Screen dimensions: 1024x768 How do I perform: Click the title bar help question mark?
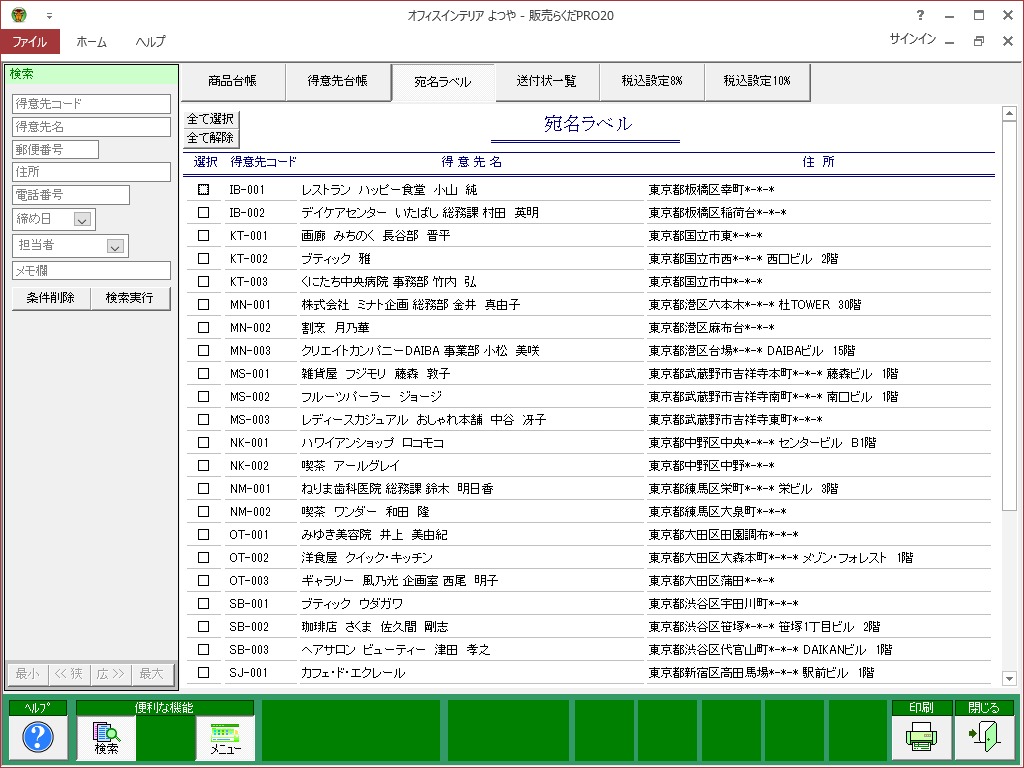920,15
